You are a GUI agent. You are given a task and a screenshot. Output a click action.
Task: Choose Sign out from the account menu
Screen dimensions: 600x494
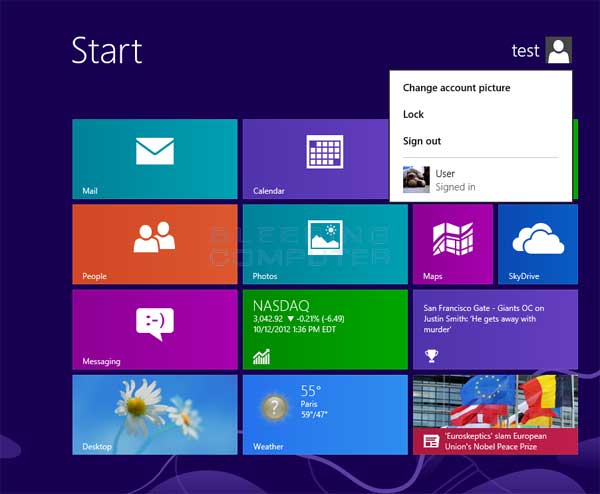point(422,141)
